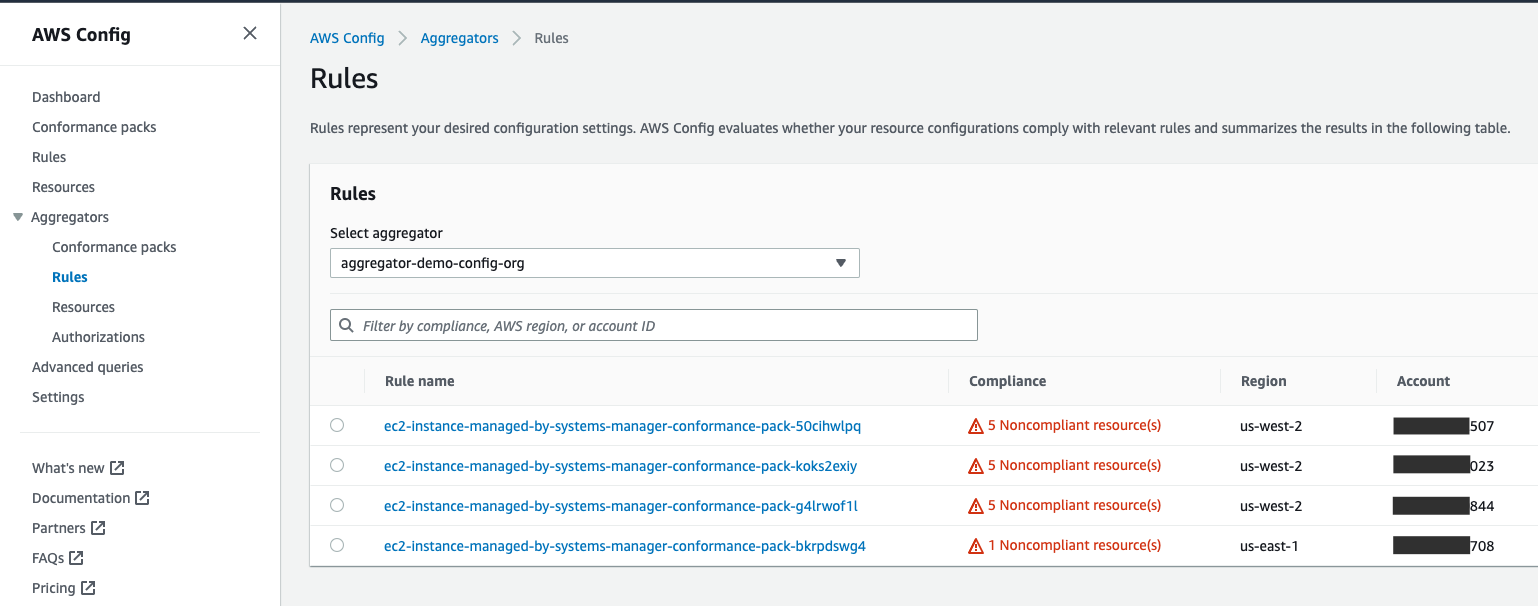Viewport: 1538px width, 606px height.
Task: Collapse the AWS Config sidebar with the X icon
Action: coord(249,33)
